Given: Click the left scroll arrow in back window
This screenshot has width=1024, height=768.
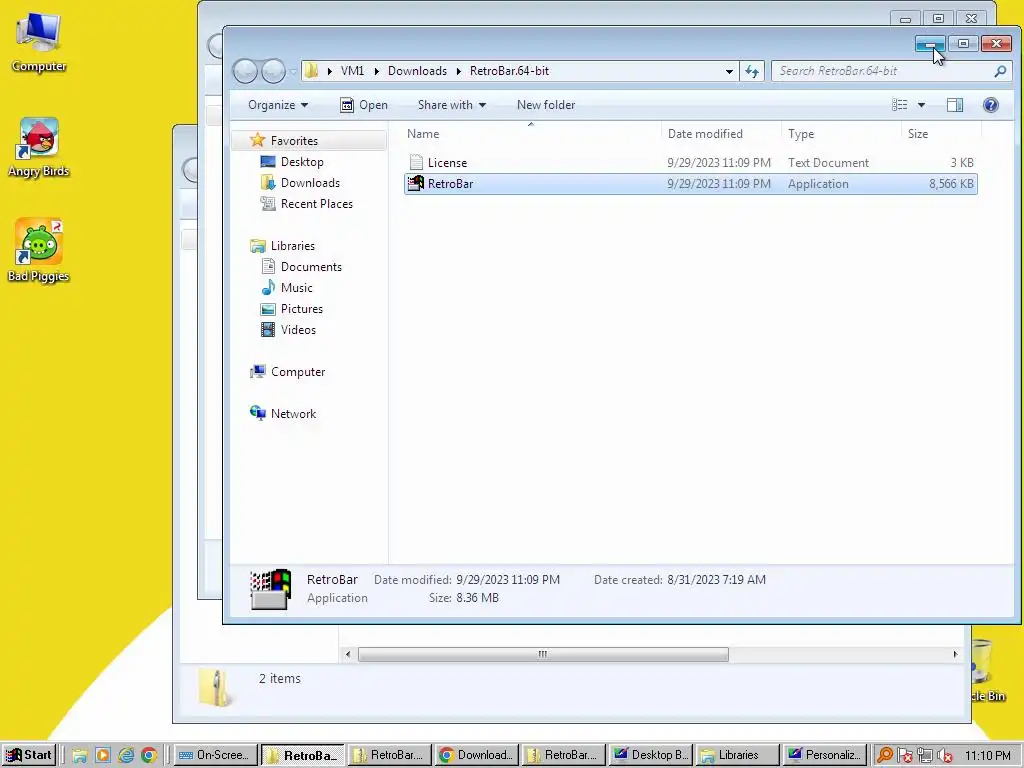Looking at the screenshot, I should tap(347, 654).
